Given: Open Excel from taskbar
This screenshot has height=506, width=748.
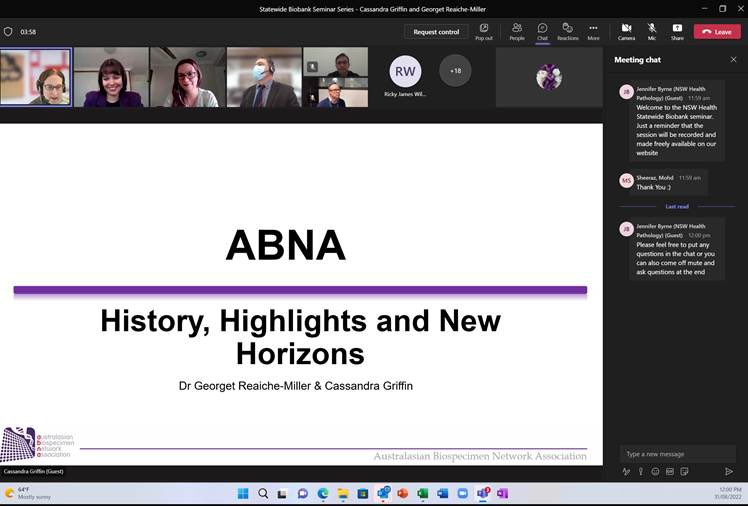Looking at the screenshot, I should pyautogui.click(x=423, y=493).
